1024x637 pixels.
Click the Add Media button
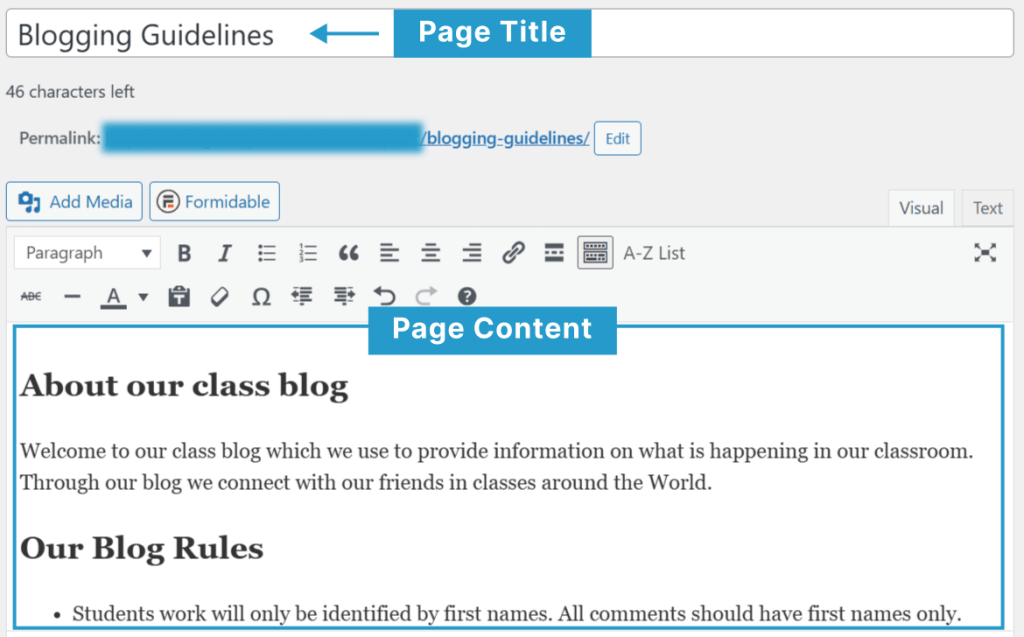(74, 201)
